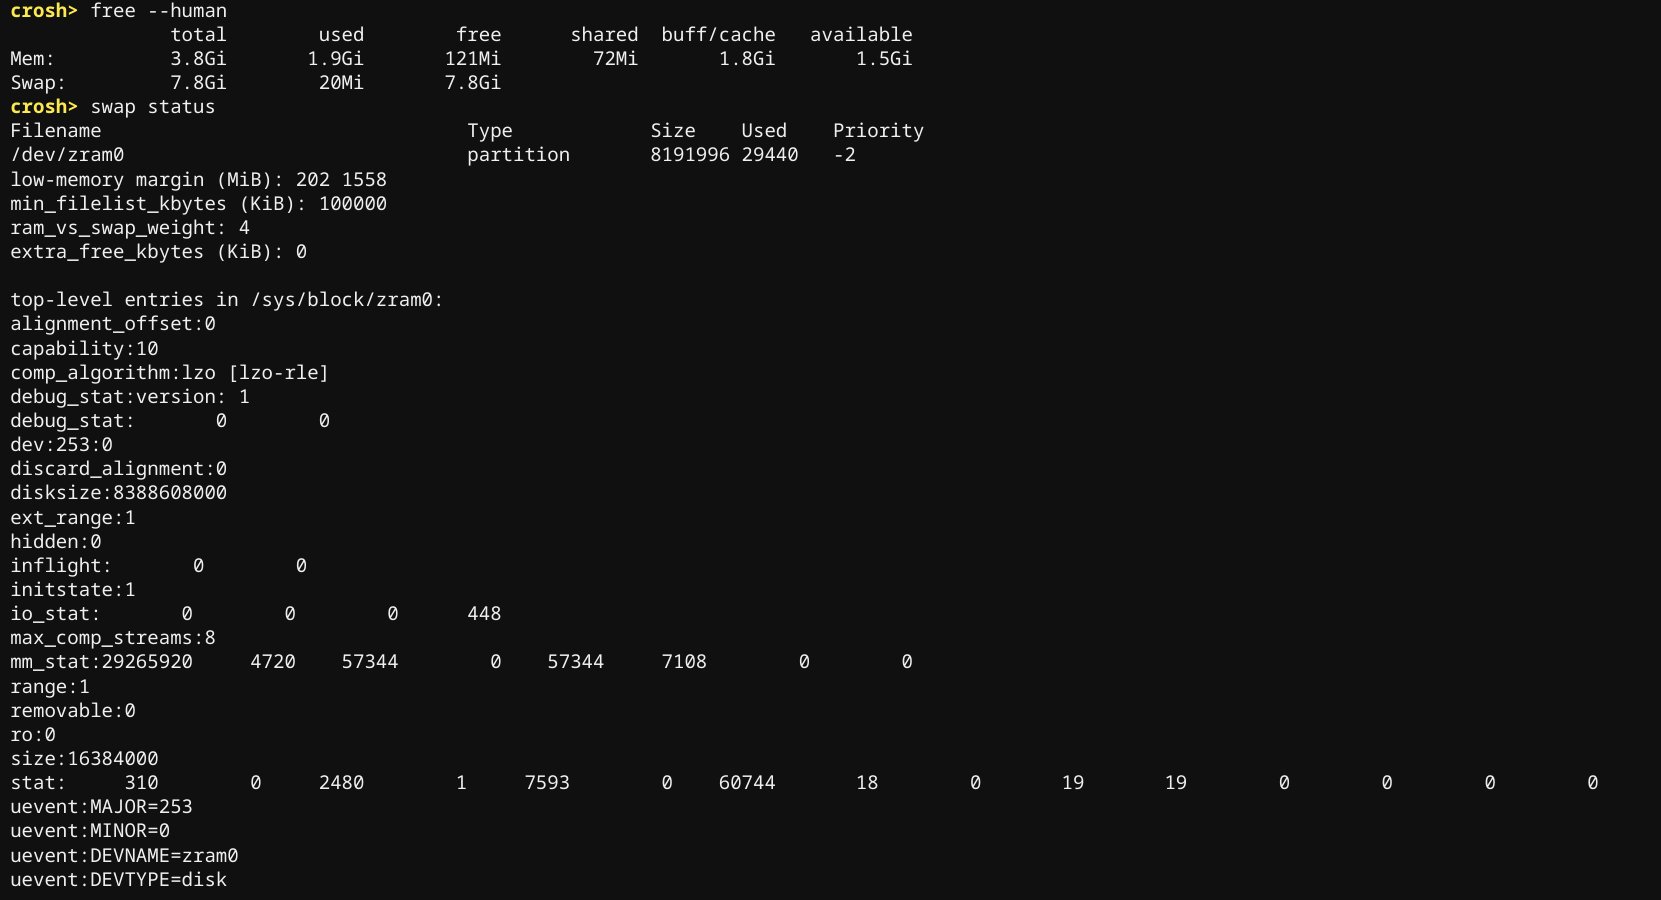
Task: Select the priority value -2
Action: (x=844, y=155)
